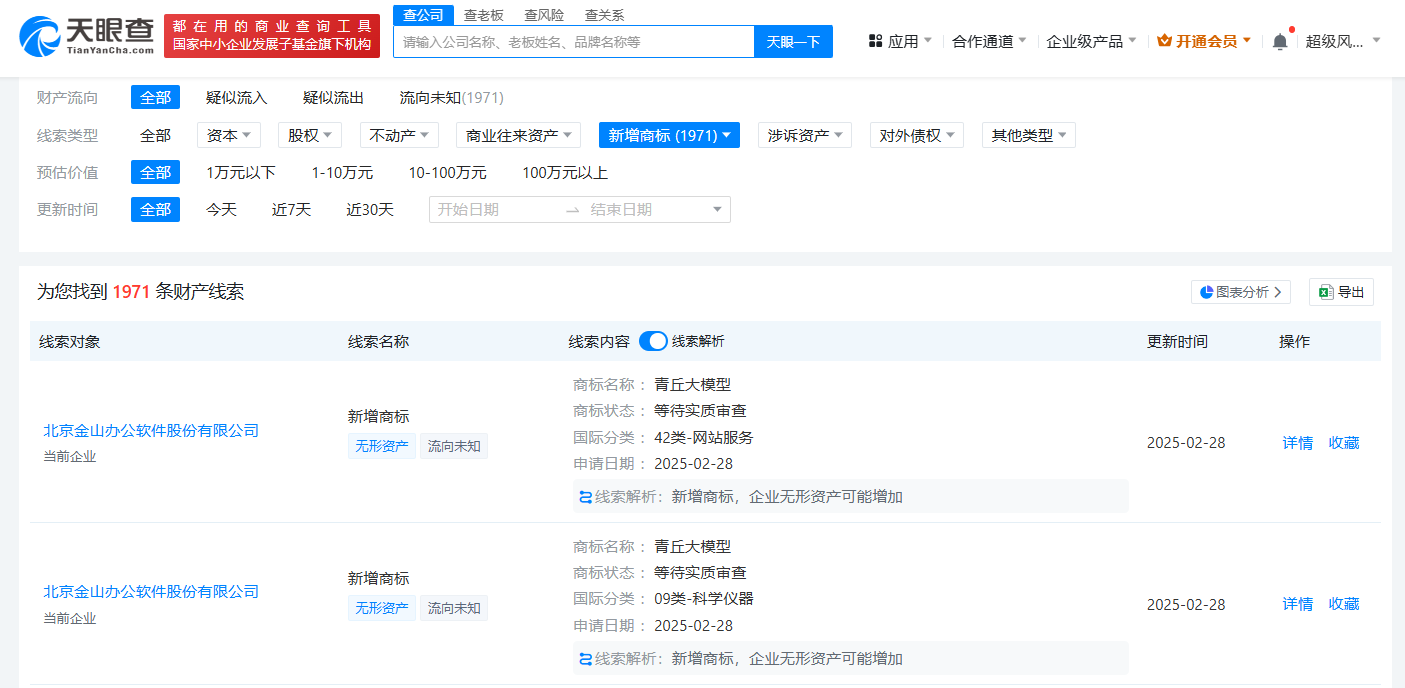Expand the 不动产 filter dropdown
This screenshot has width=1405, height=688.
(x=398, y=136)
